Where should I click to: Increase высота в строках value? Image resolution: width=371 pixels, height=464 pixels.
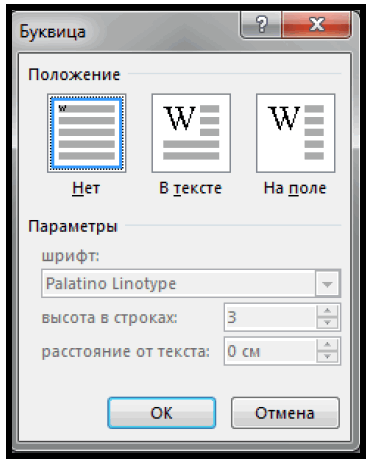[327, 311]
